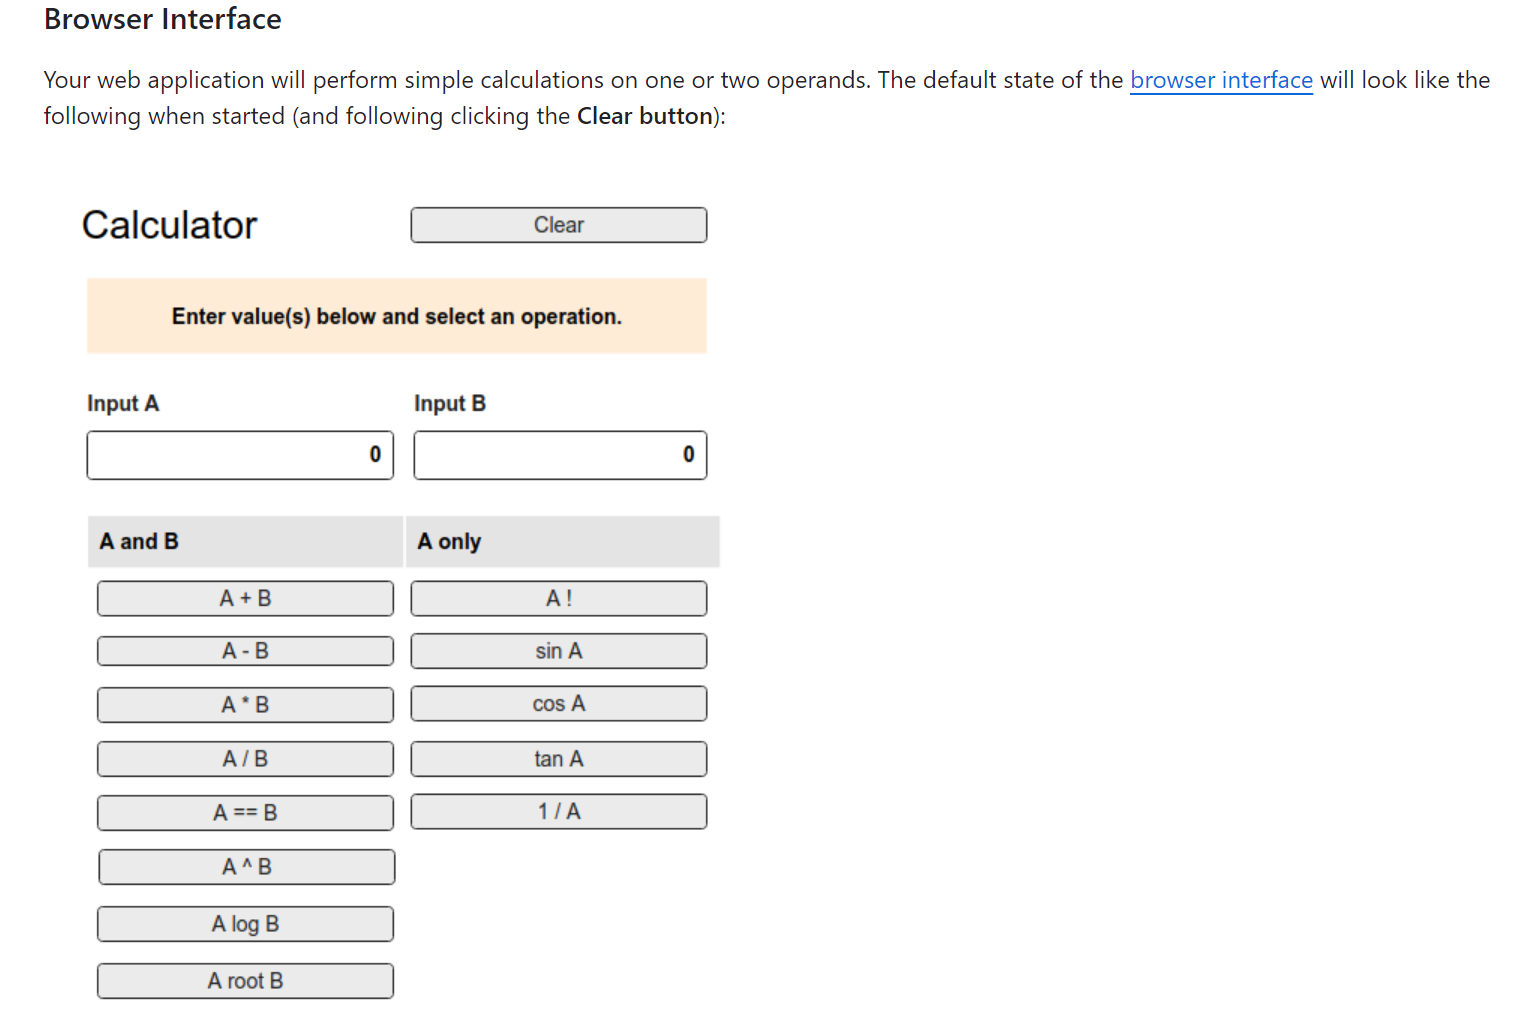Select the A == B comparison operation
1530x1012 pixels.
click(245, 812)
